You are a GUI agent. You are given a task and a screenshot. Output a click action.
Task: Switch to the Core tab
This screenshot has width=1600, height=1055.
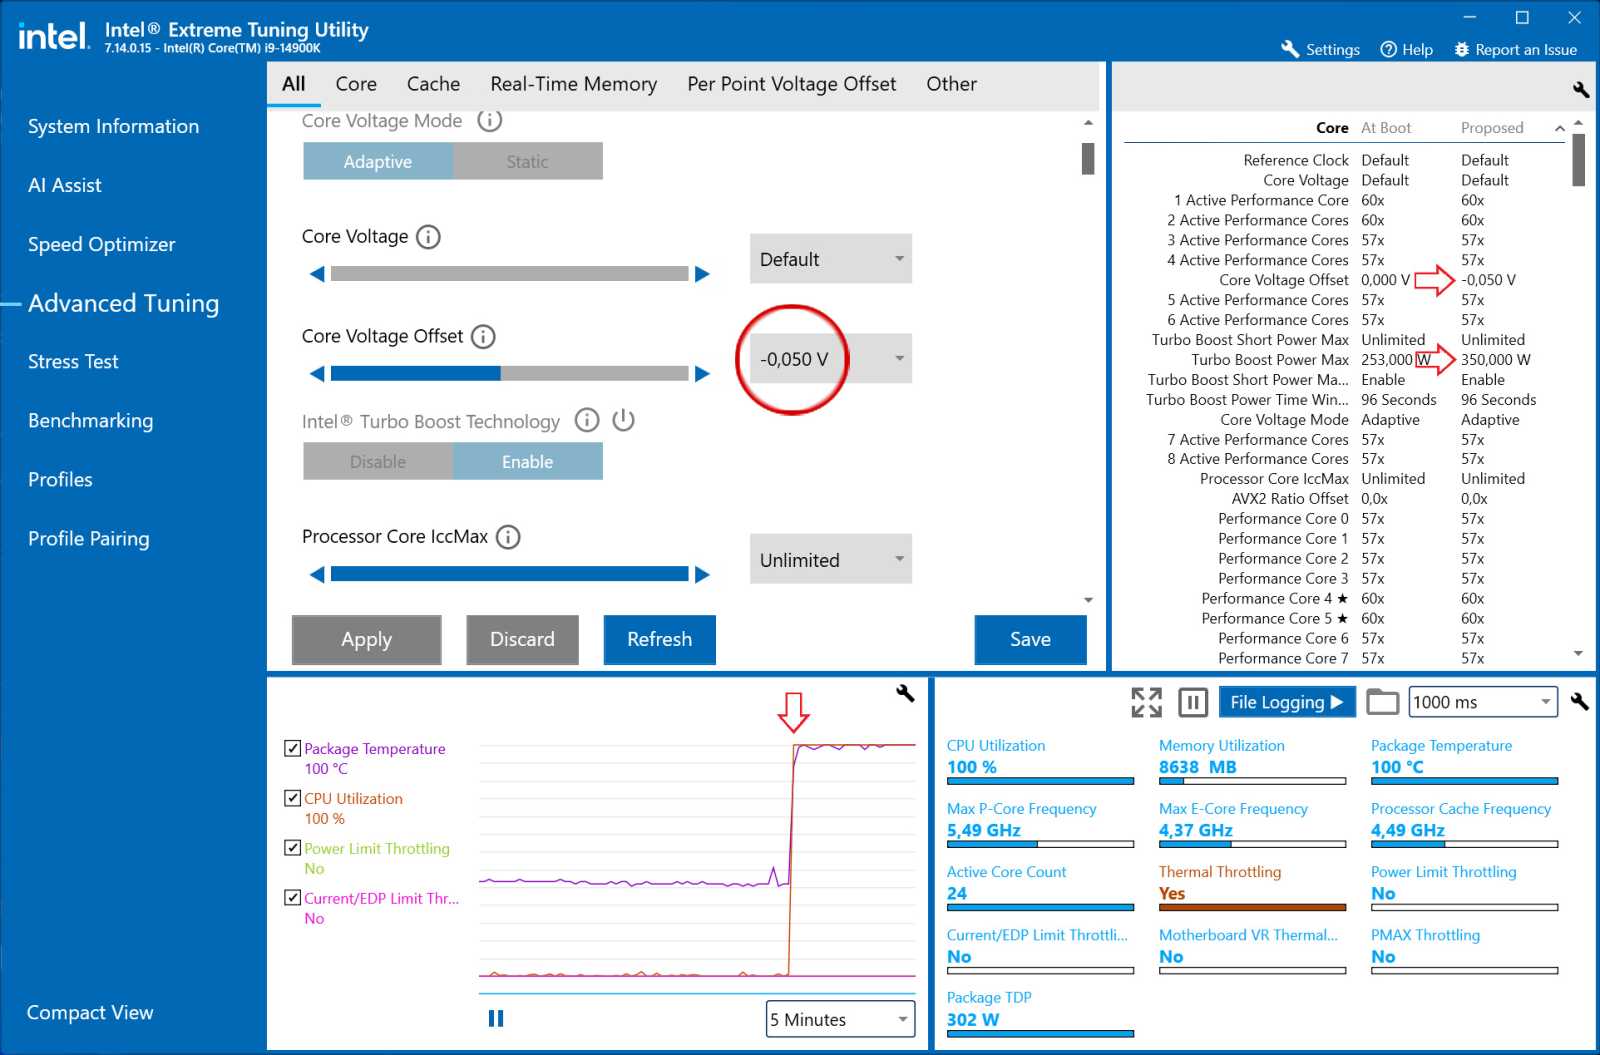[356, 84]
